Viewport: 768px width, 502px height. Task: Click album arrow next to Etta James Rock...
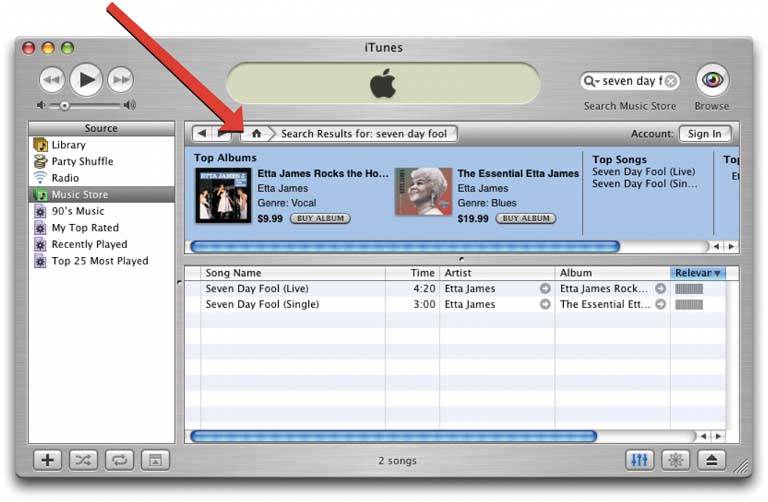click(x=661, y=288)
